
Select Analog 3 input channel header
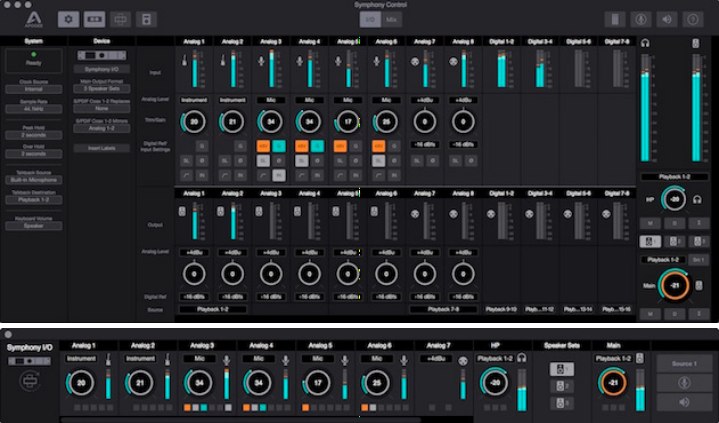coord(271,41)
